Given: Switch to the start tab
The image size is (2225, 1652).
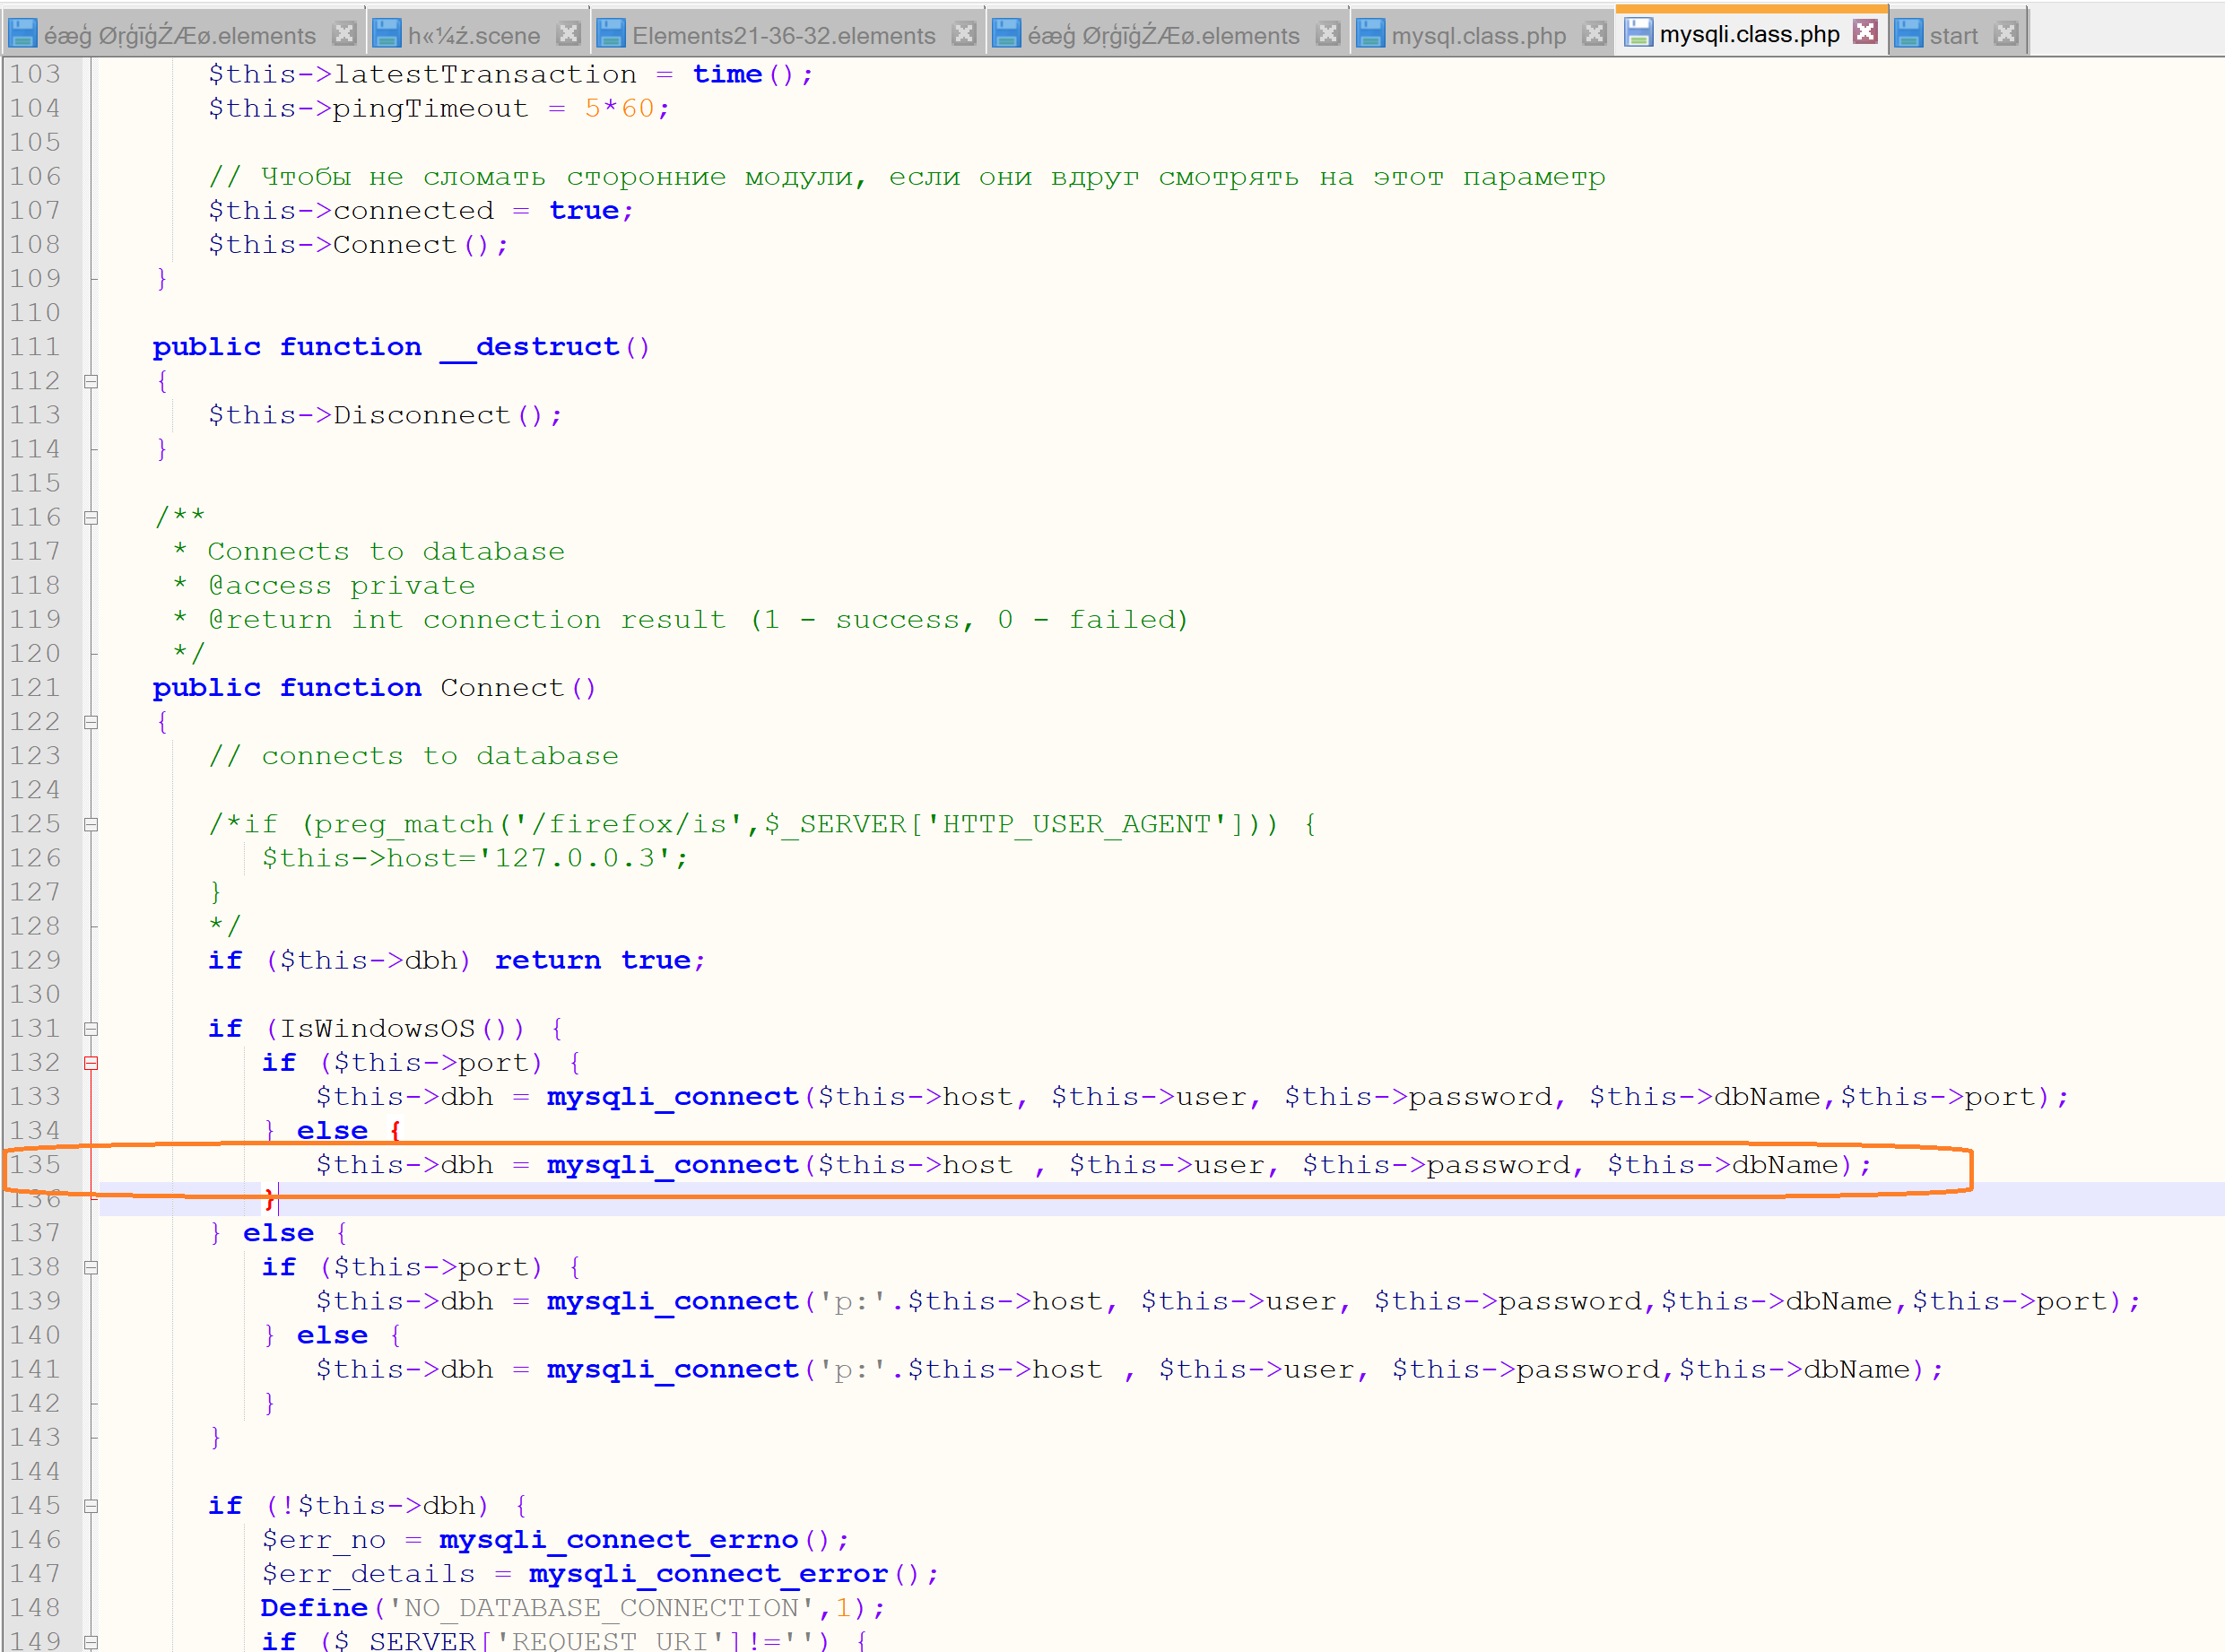Looking at the screenshot, I should click(1953, 36).
